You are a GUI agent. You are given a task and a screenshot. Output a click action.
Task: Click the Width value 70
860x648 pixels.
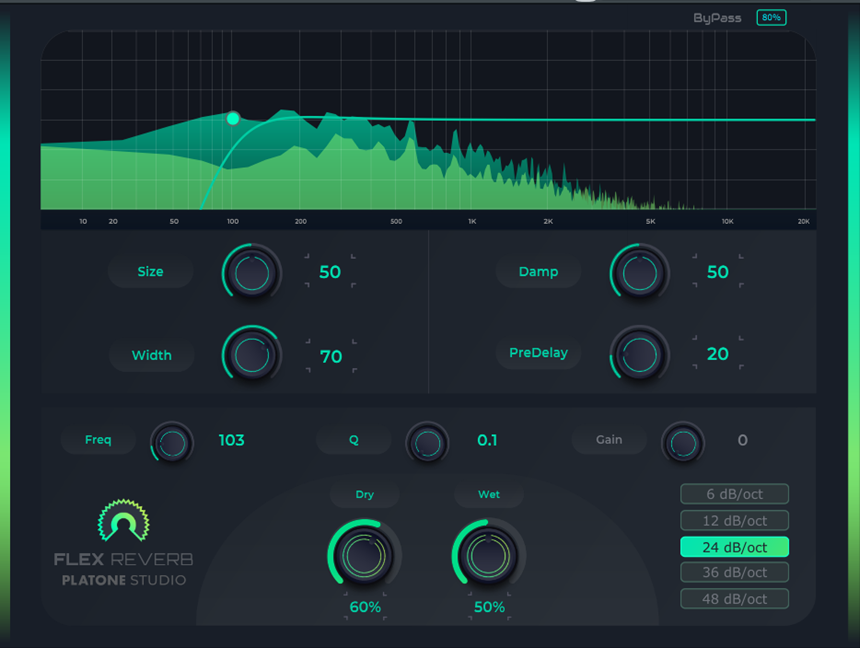pyautogui.click(x=331, y=357)
